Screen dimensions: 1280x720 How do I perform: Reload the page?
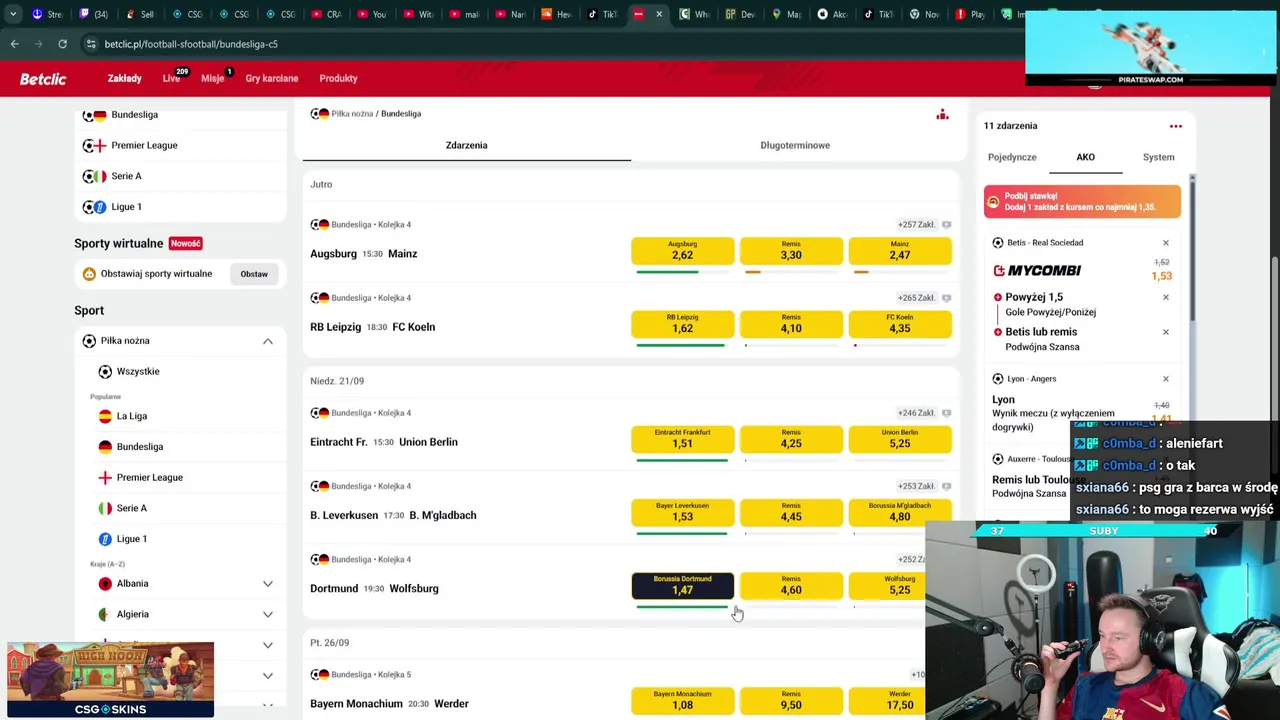tap(62, 44)
